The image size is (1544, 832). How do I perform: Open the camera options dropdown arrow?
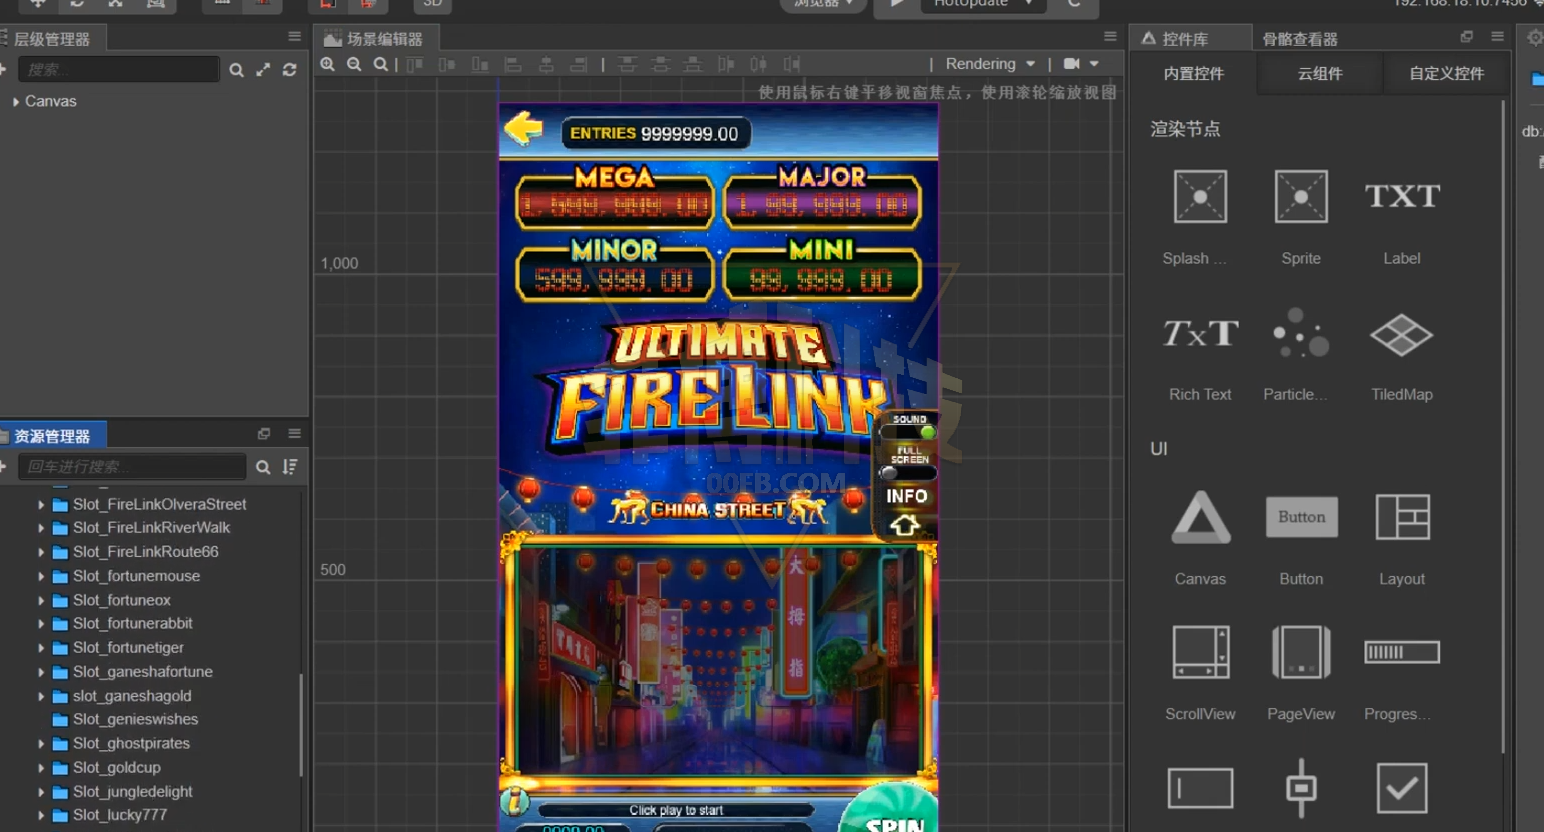(x=1095, y=64)
